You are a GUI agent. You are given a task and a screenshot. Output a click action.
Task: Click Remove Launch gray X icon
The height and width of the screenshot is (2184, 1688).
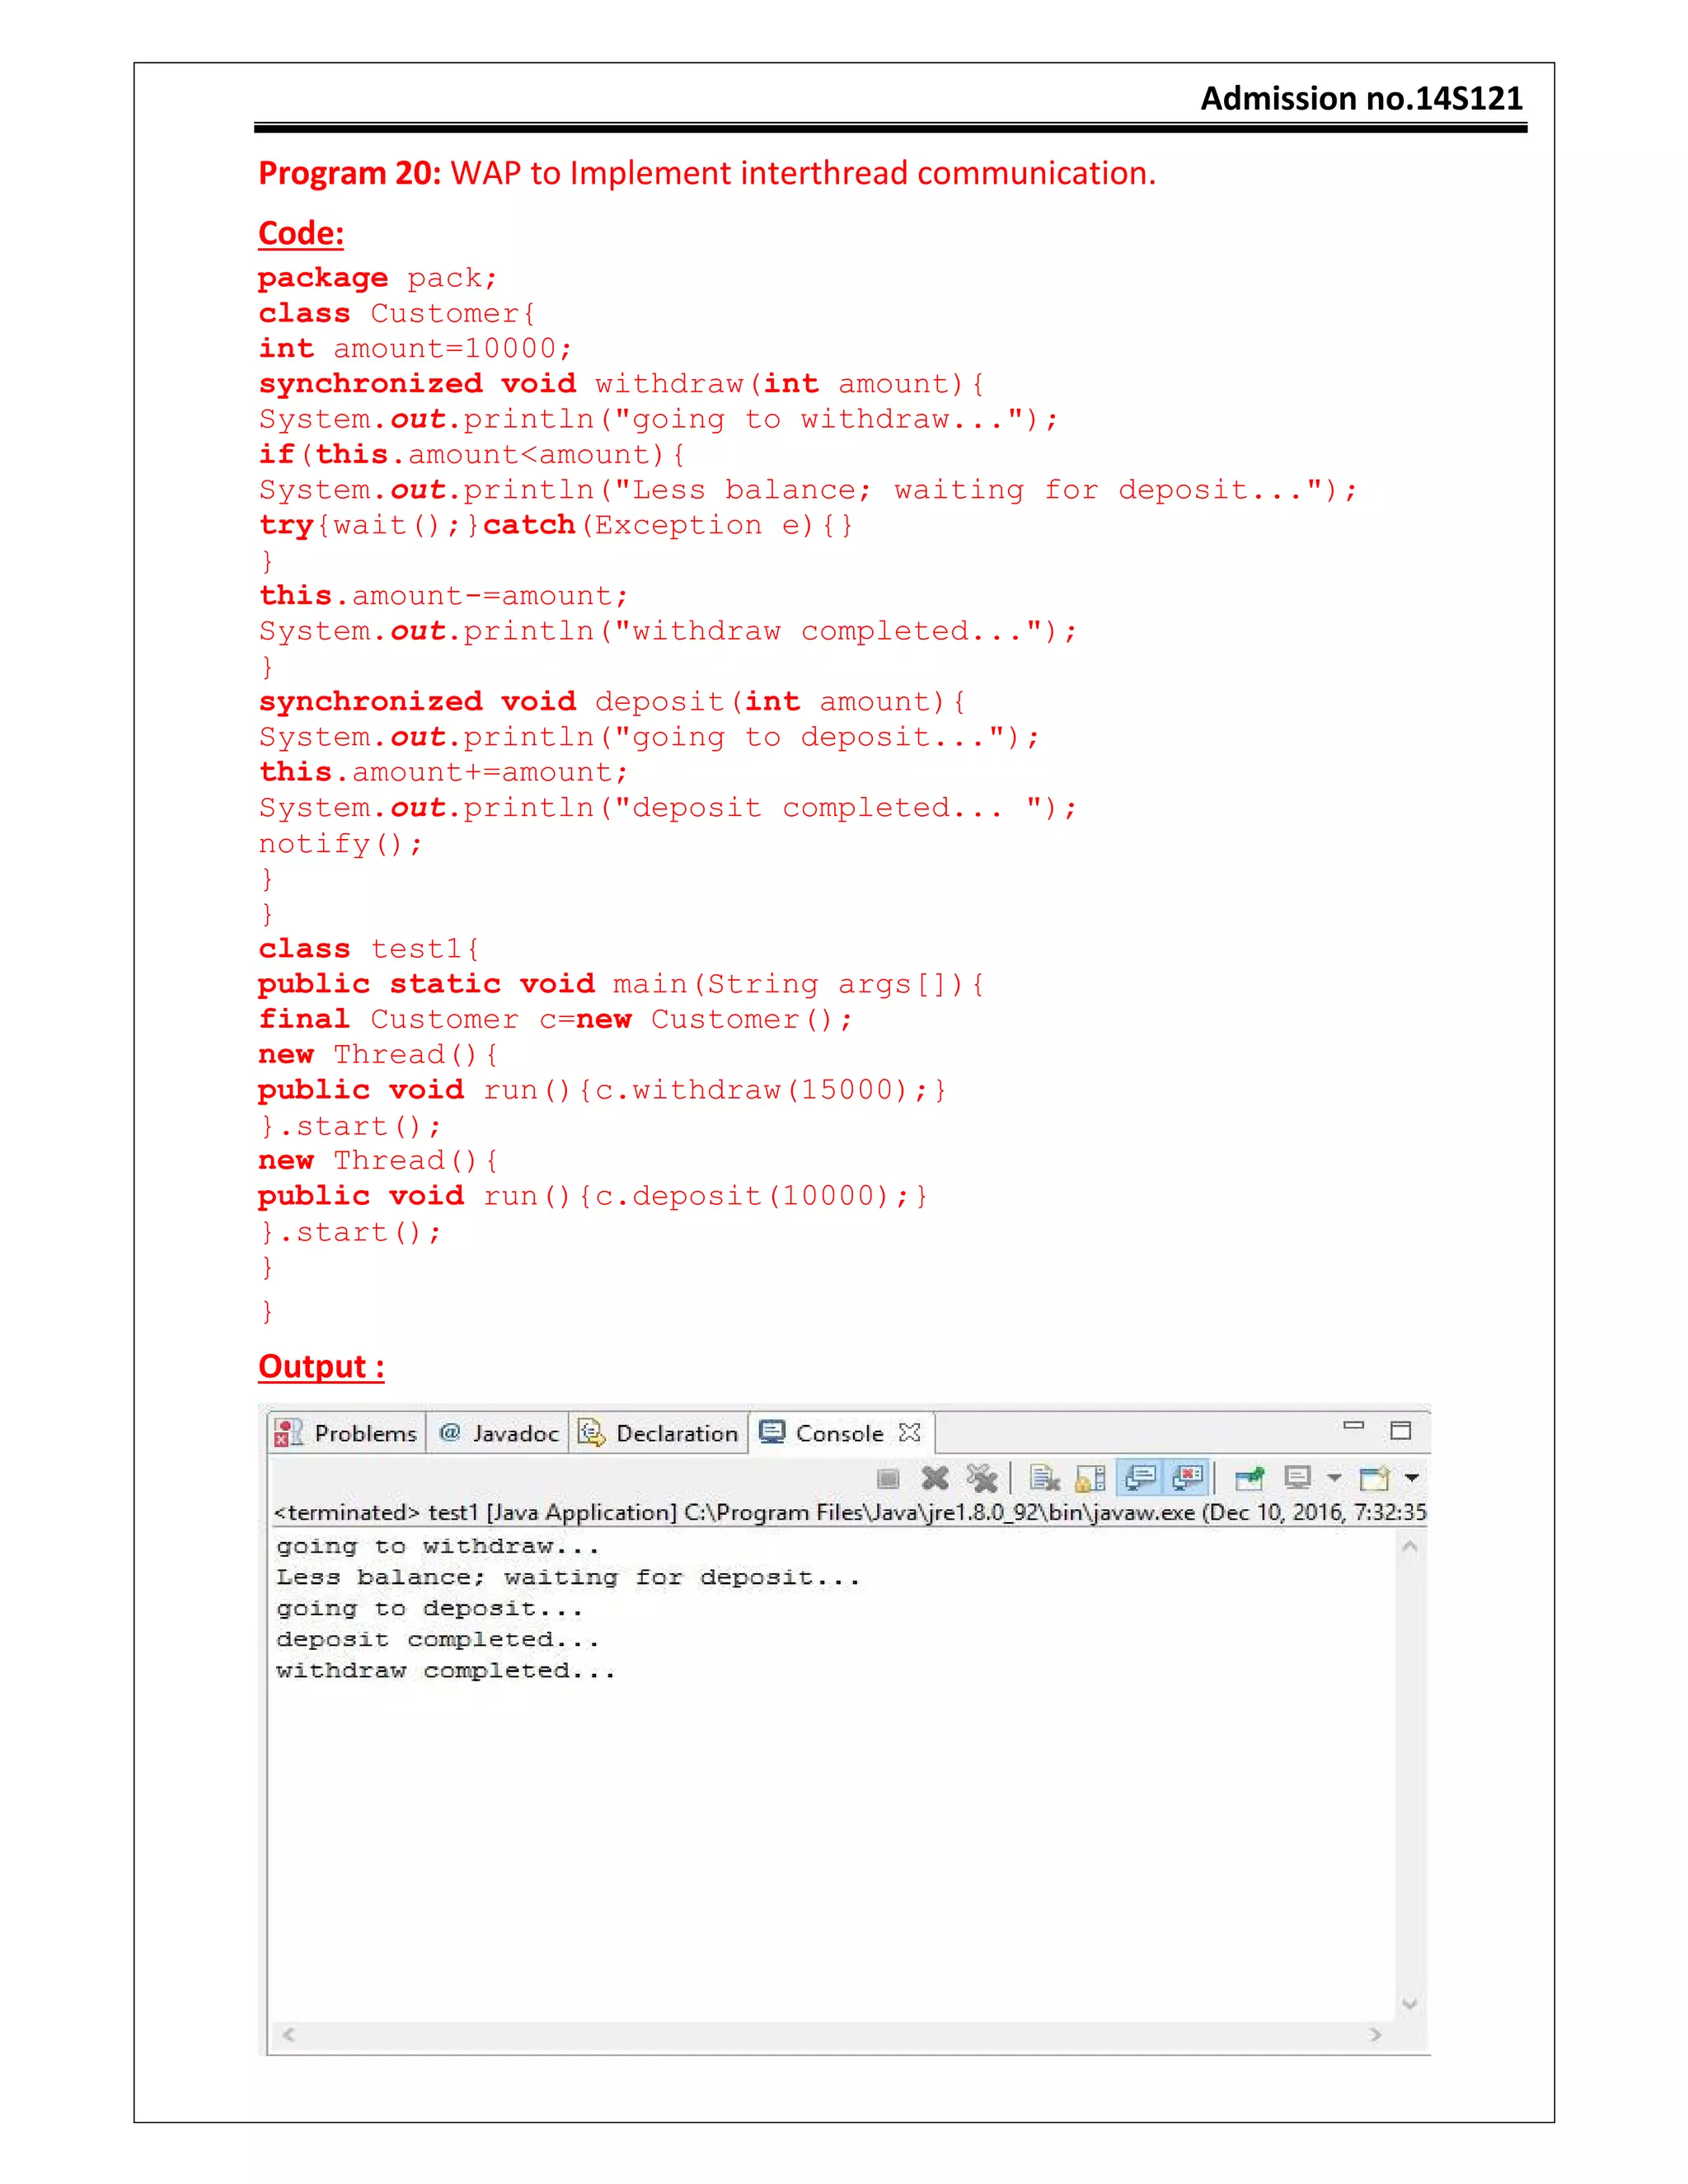pyautogui.click(x=935, y=1478)
